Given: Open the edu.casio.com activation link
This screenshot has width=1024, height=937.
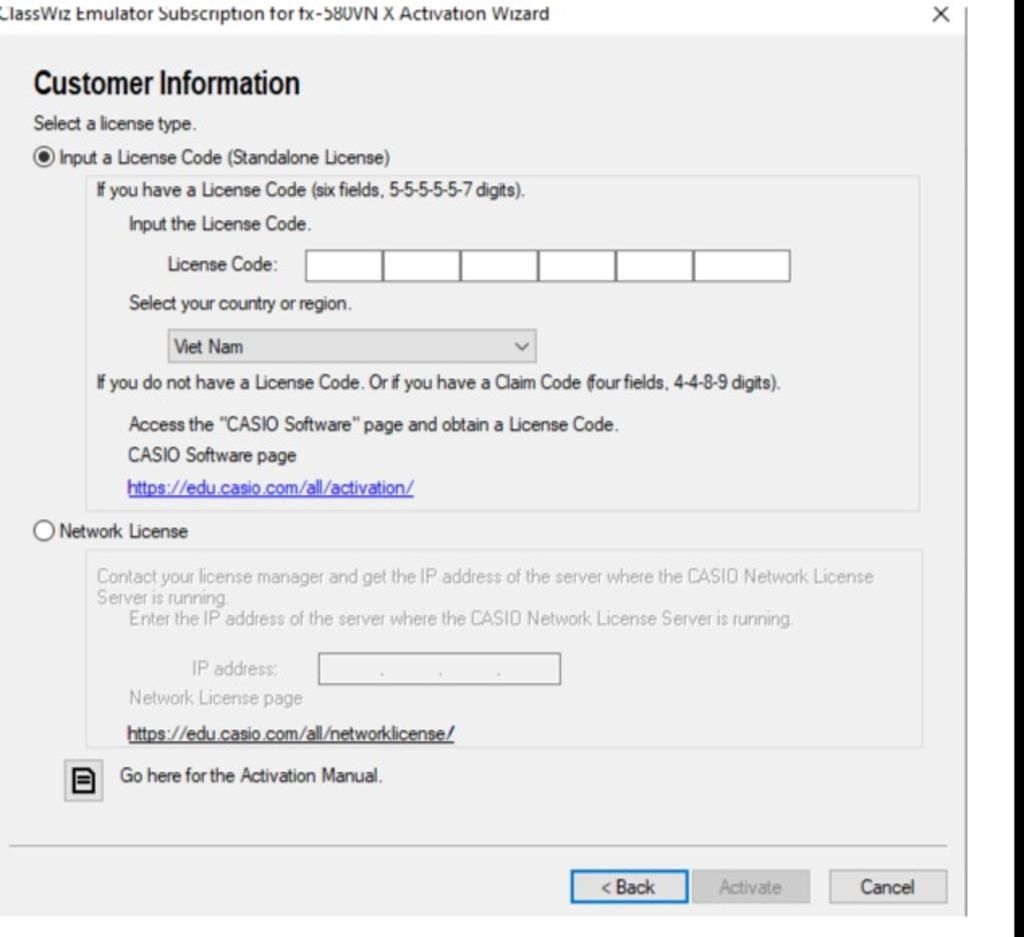Looking at the screenshot, I should pyautogui.click(x=270, y=488).
